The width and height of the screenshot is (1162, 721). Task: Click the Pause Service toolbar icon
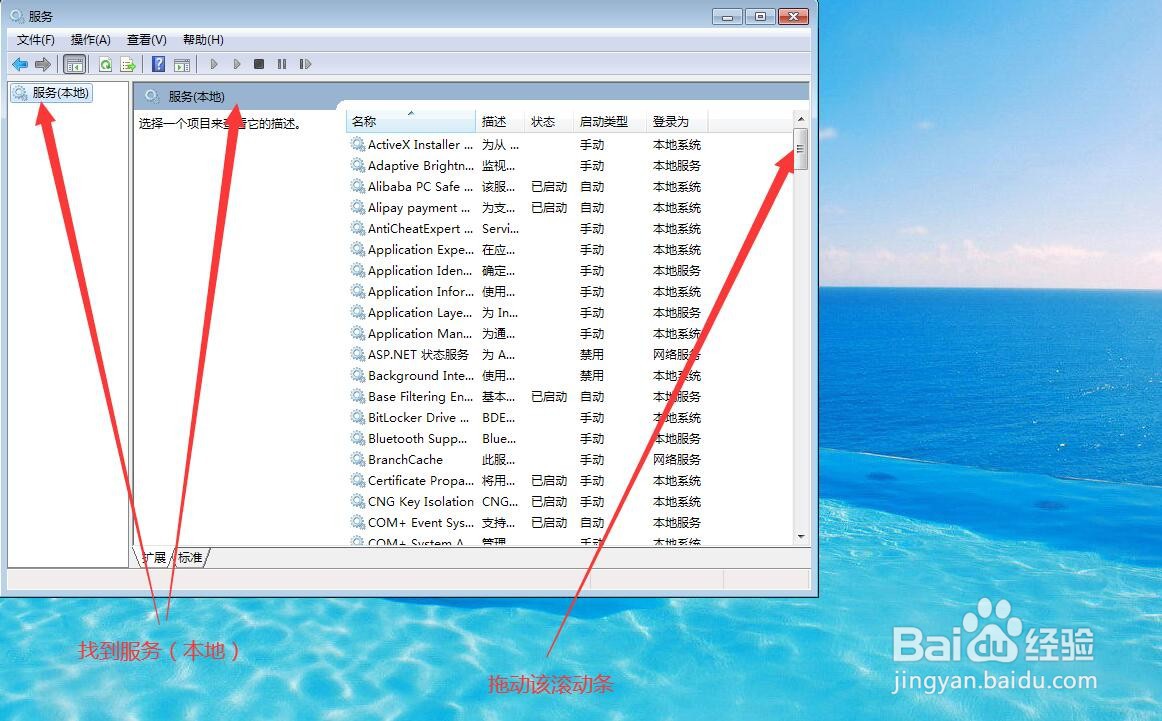(281, 64)
